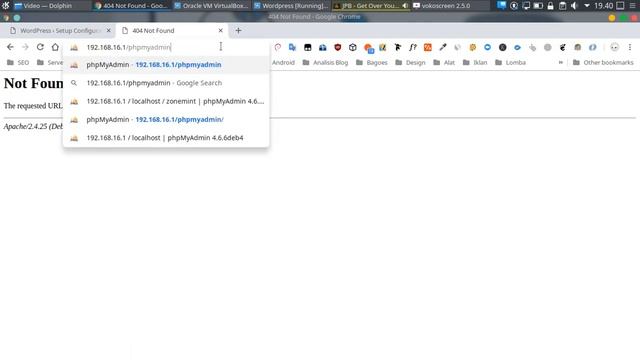Click the Debian swirl extension icon

pos(278,47)
